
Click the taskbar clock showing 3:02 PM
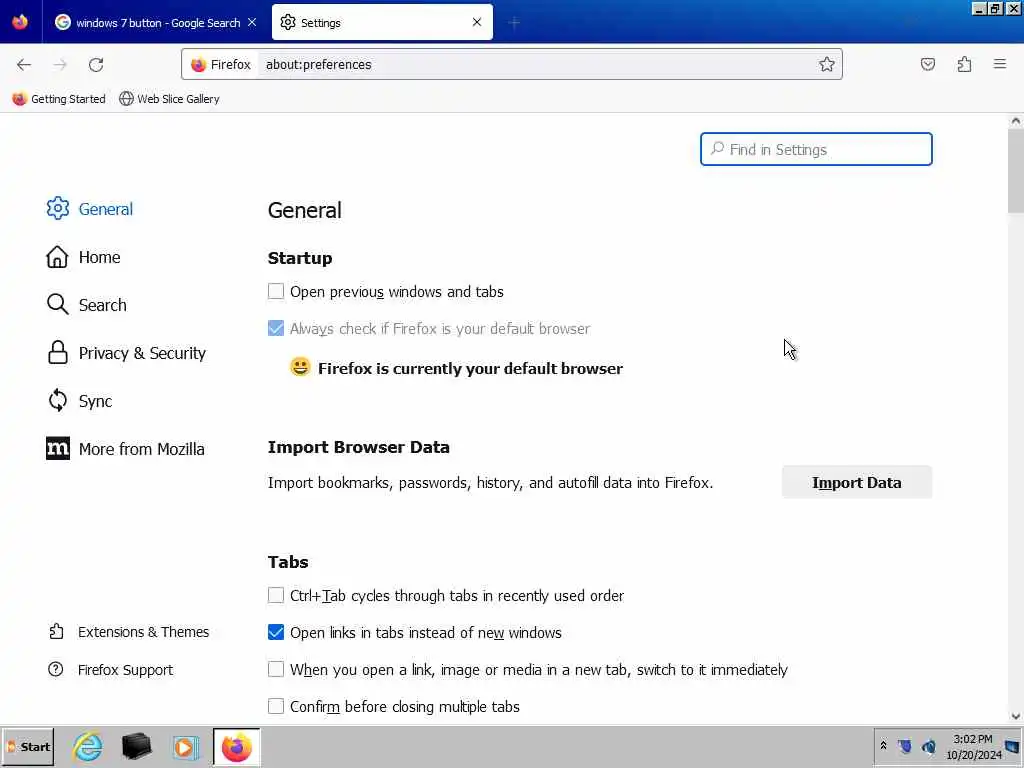click(x=973, y=746)
